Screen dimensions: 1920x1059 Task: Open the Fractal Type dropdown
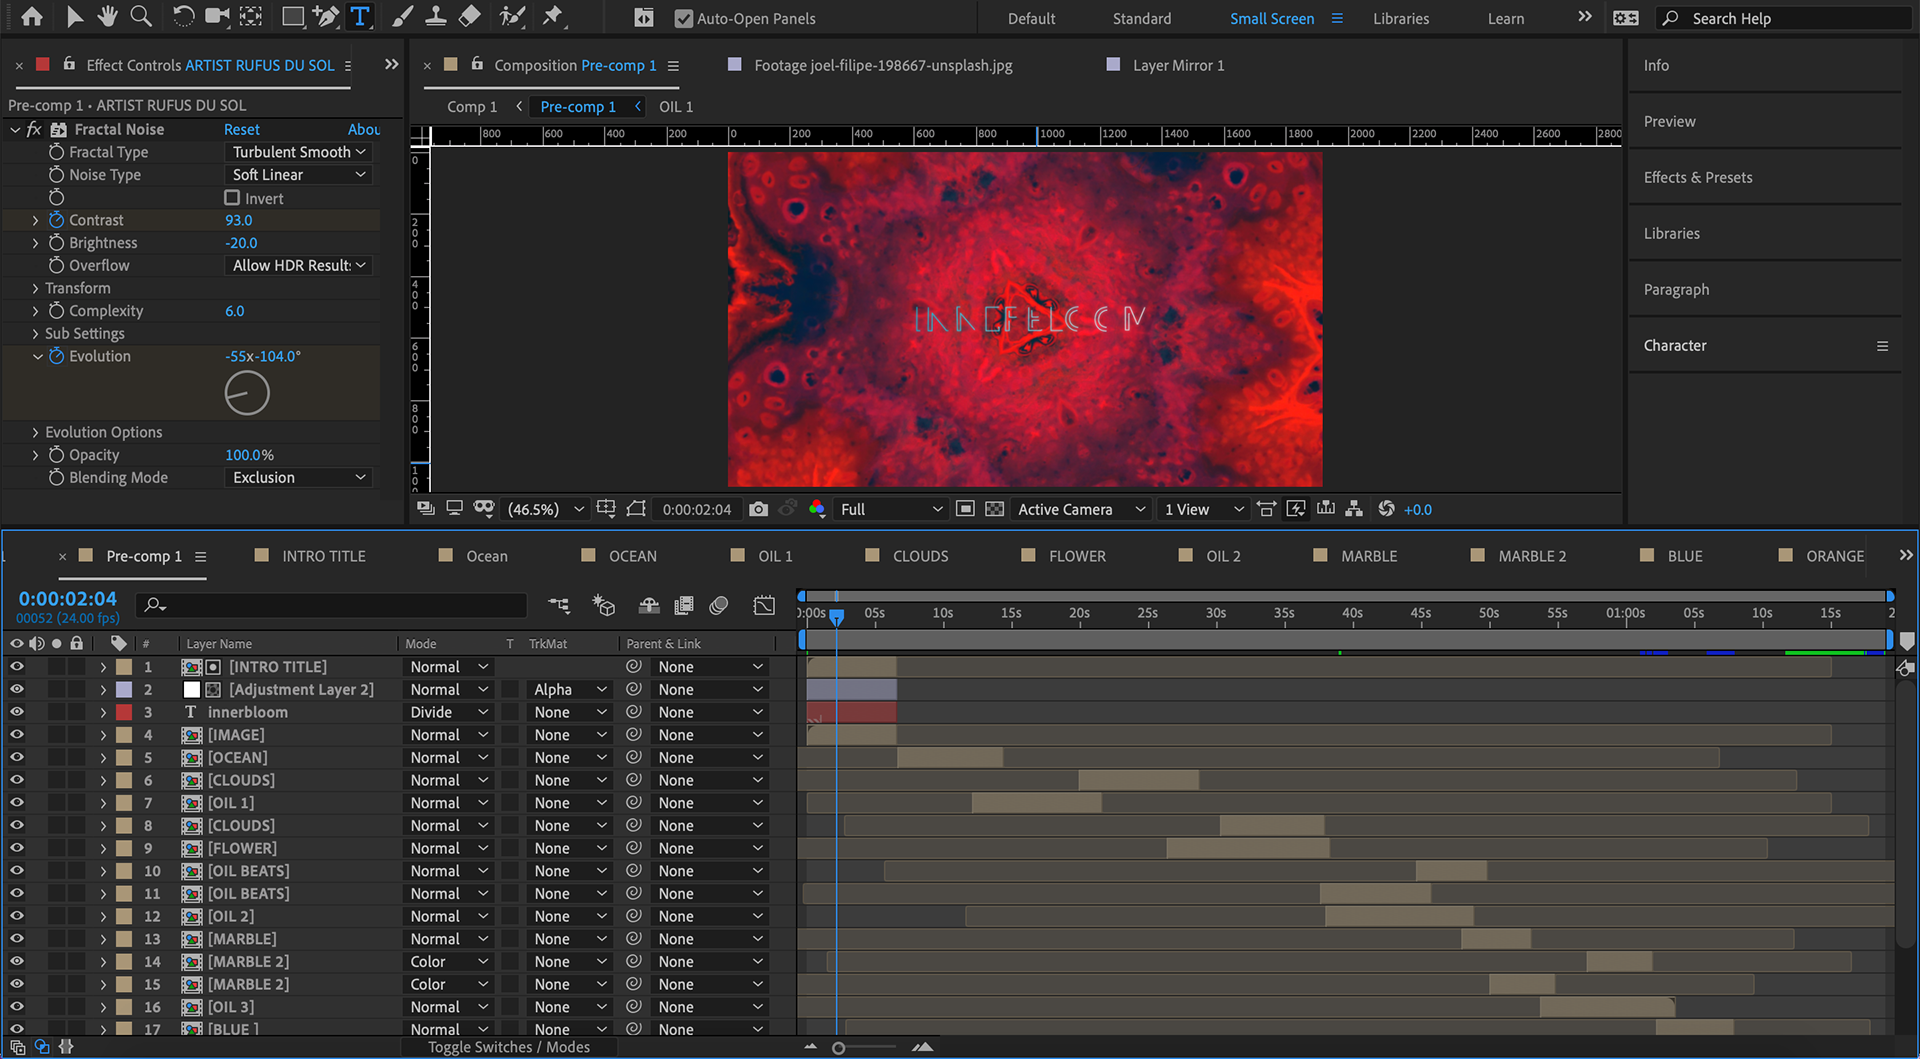click(x=299, y=152)
